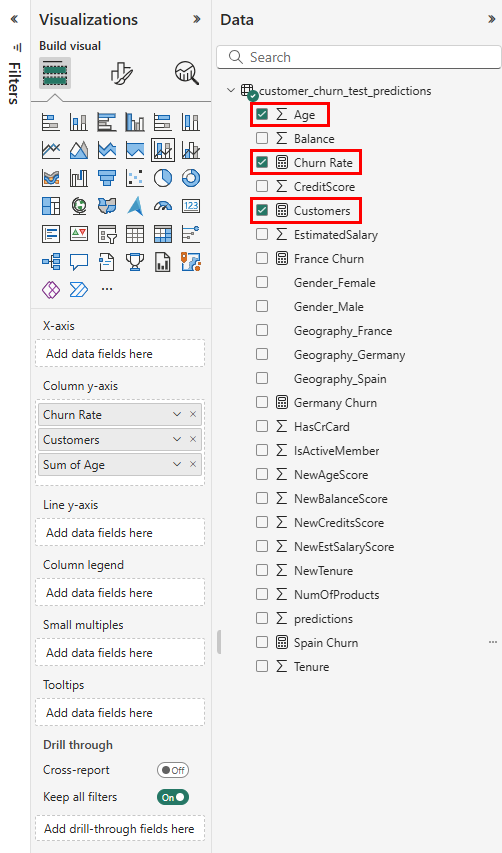Open the Analytics magnifier tab

tap(187, 73)
